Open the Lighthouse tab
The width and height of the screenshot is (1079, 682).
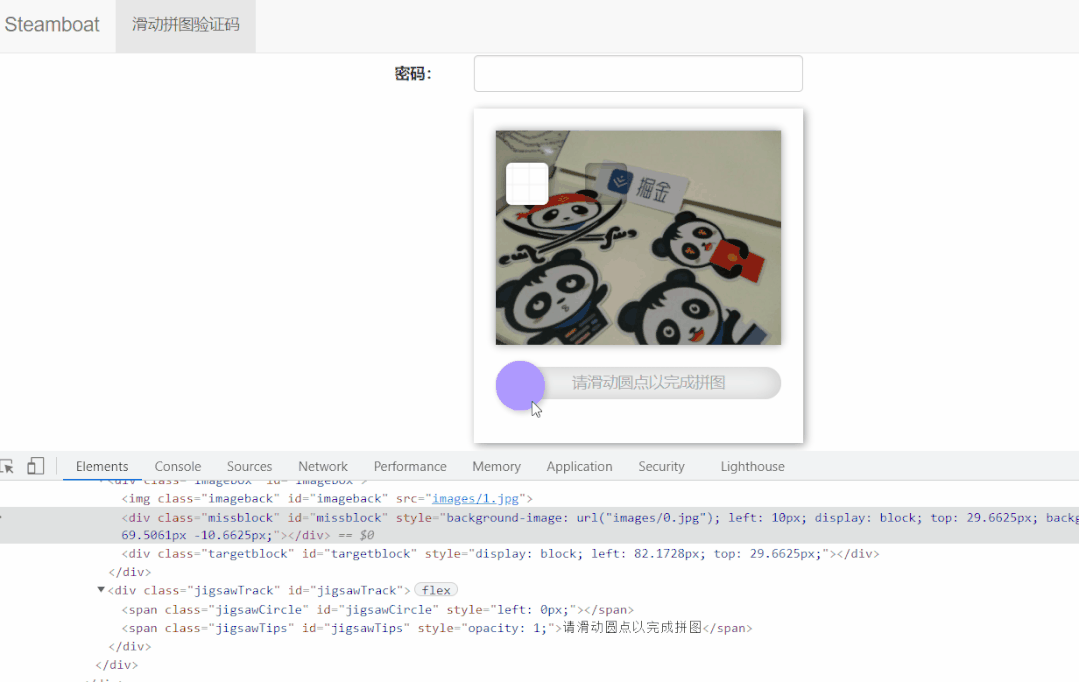tap(752, 467)
